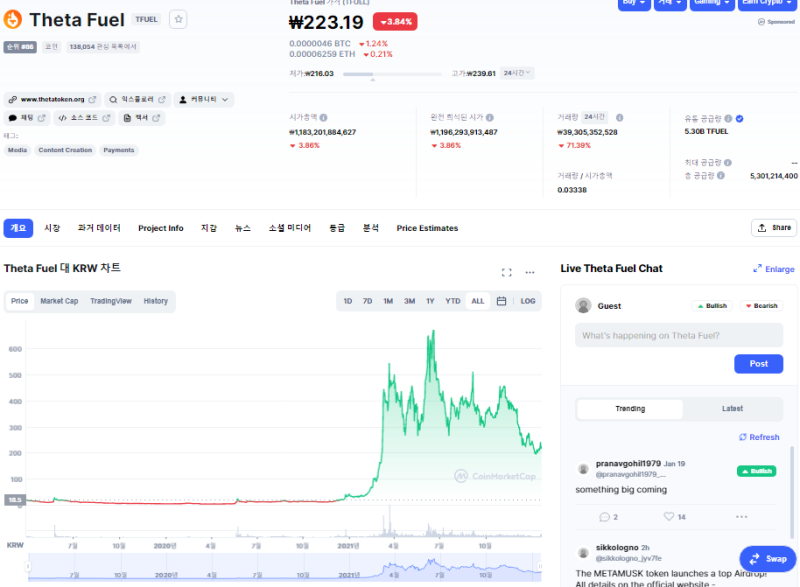This screenshot has height=587, width=800.
Task: Open the social media tab
Action: (x=290, y=228)
